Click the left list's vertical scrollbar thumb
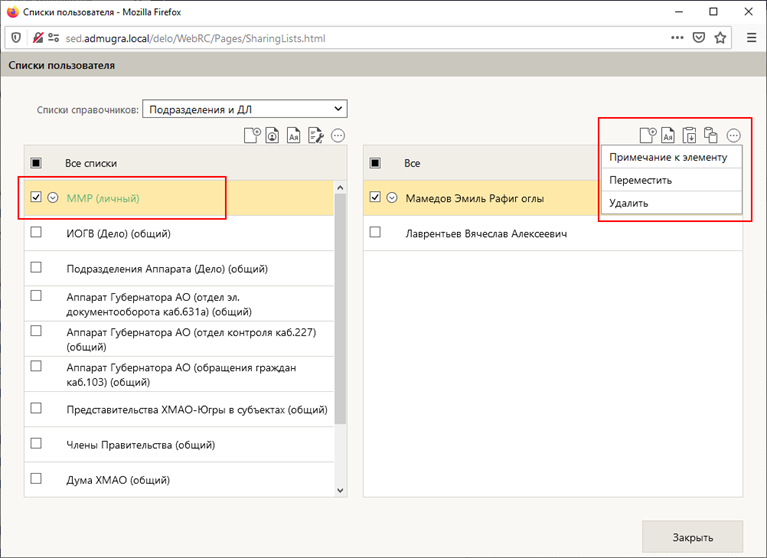This screenshot has width=767, height=558. click(x=340, y=309)
